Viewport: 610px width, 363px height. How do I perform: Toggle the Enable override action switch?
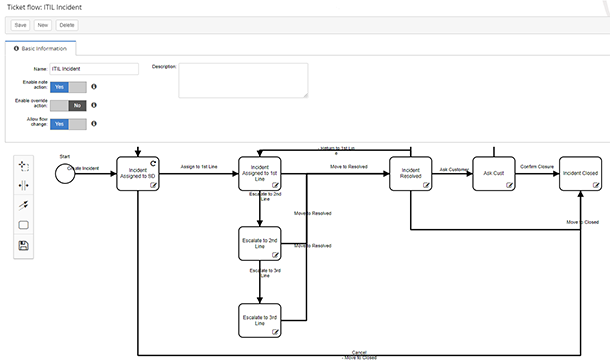tap(68, 105)
